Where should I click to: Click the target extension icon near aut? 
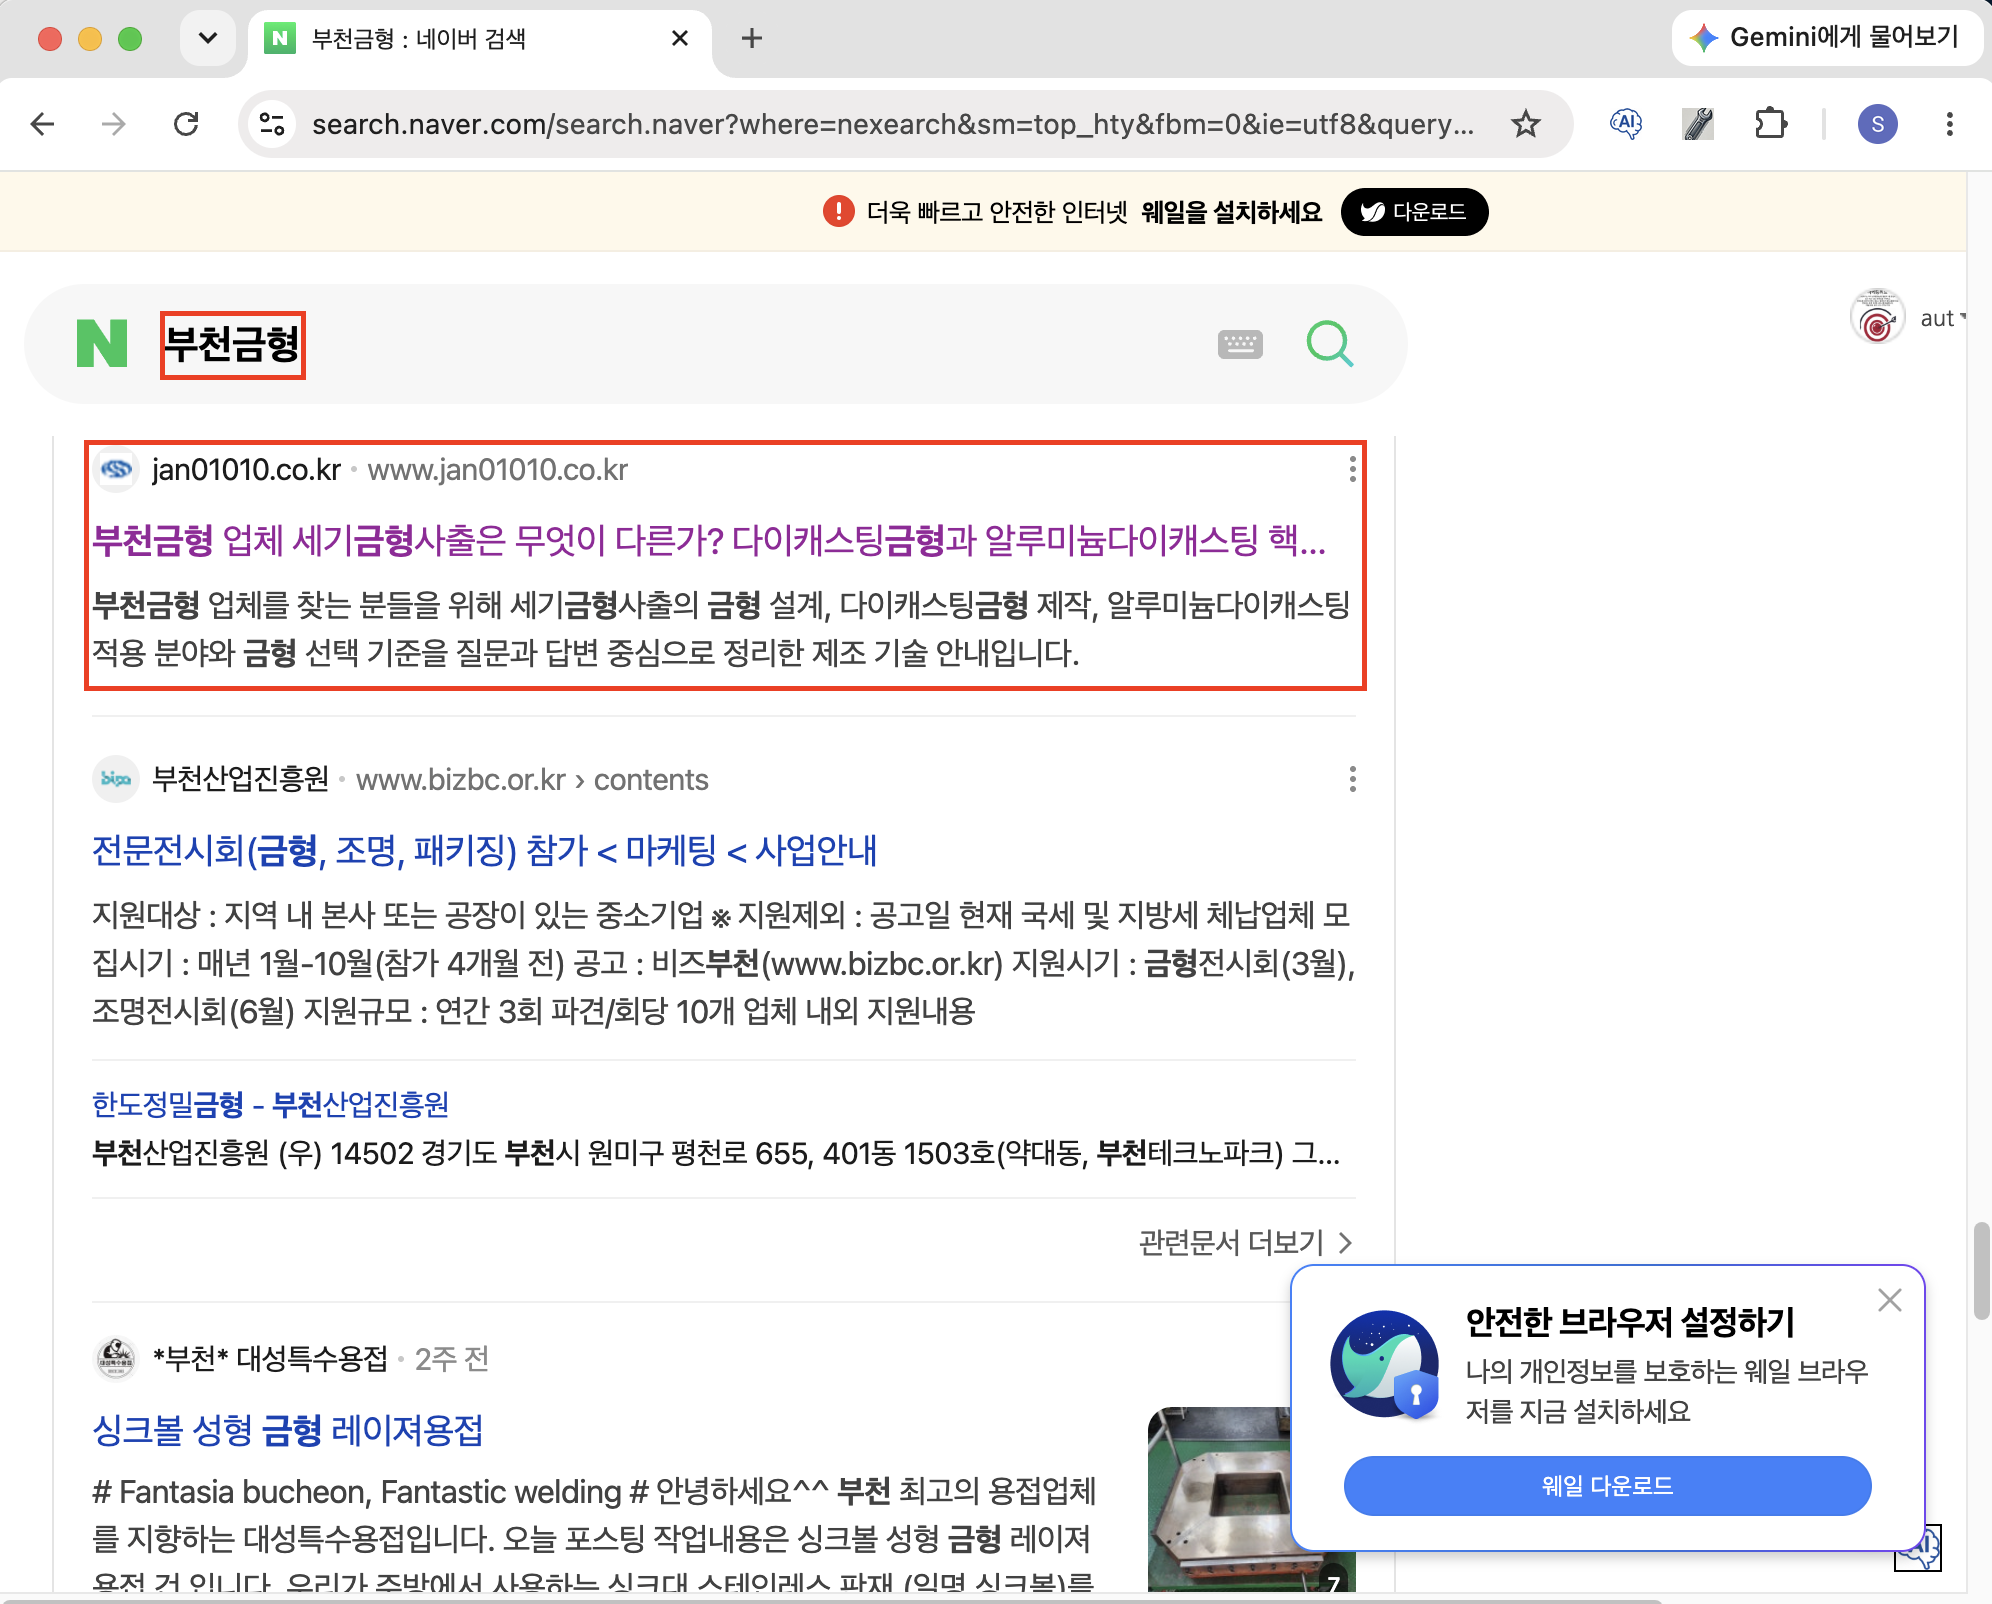tap(1878, 318)
